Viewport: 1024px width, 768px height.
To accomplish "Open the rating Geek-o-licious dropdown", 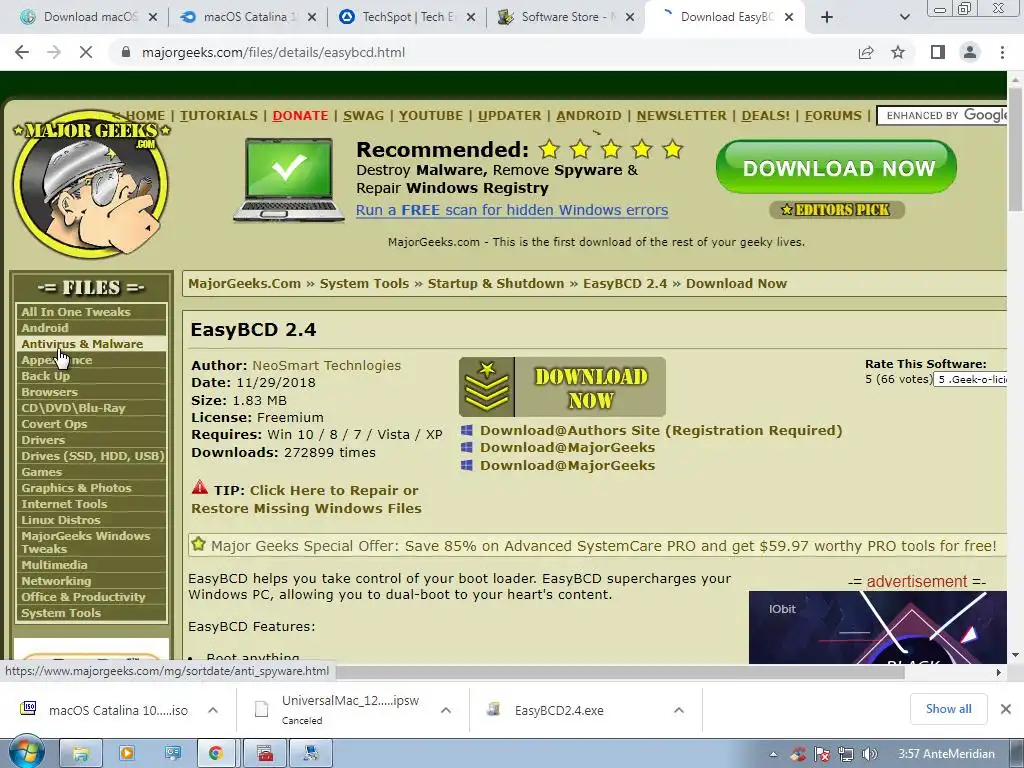I will [x=970, y=379].
